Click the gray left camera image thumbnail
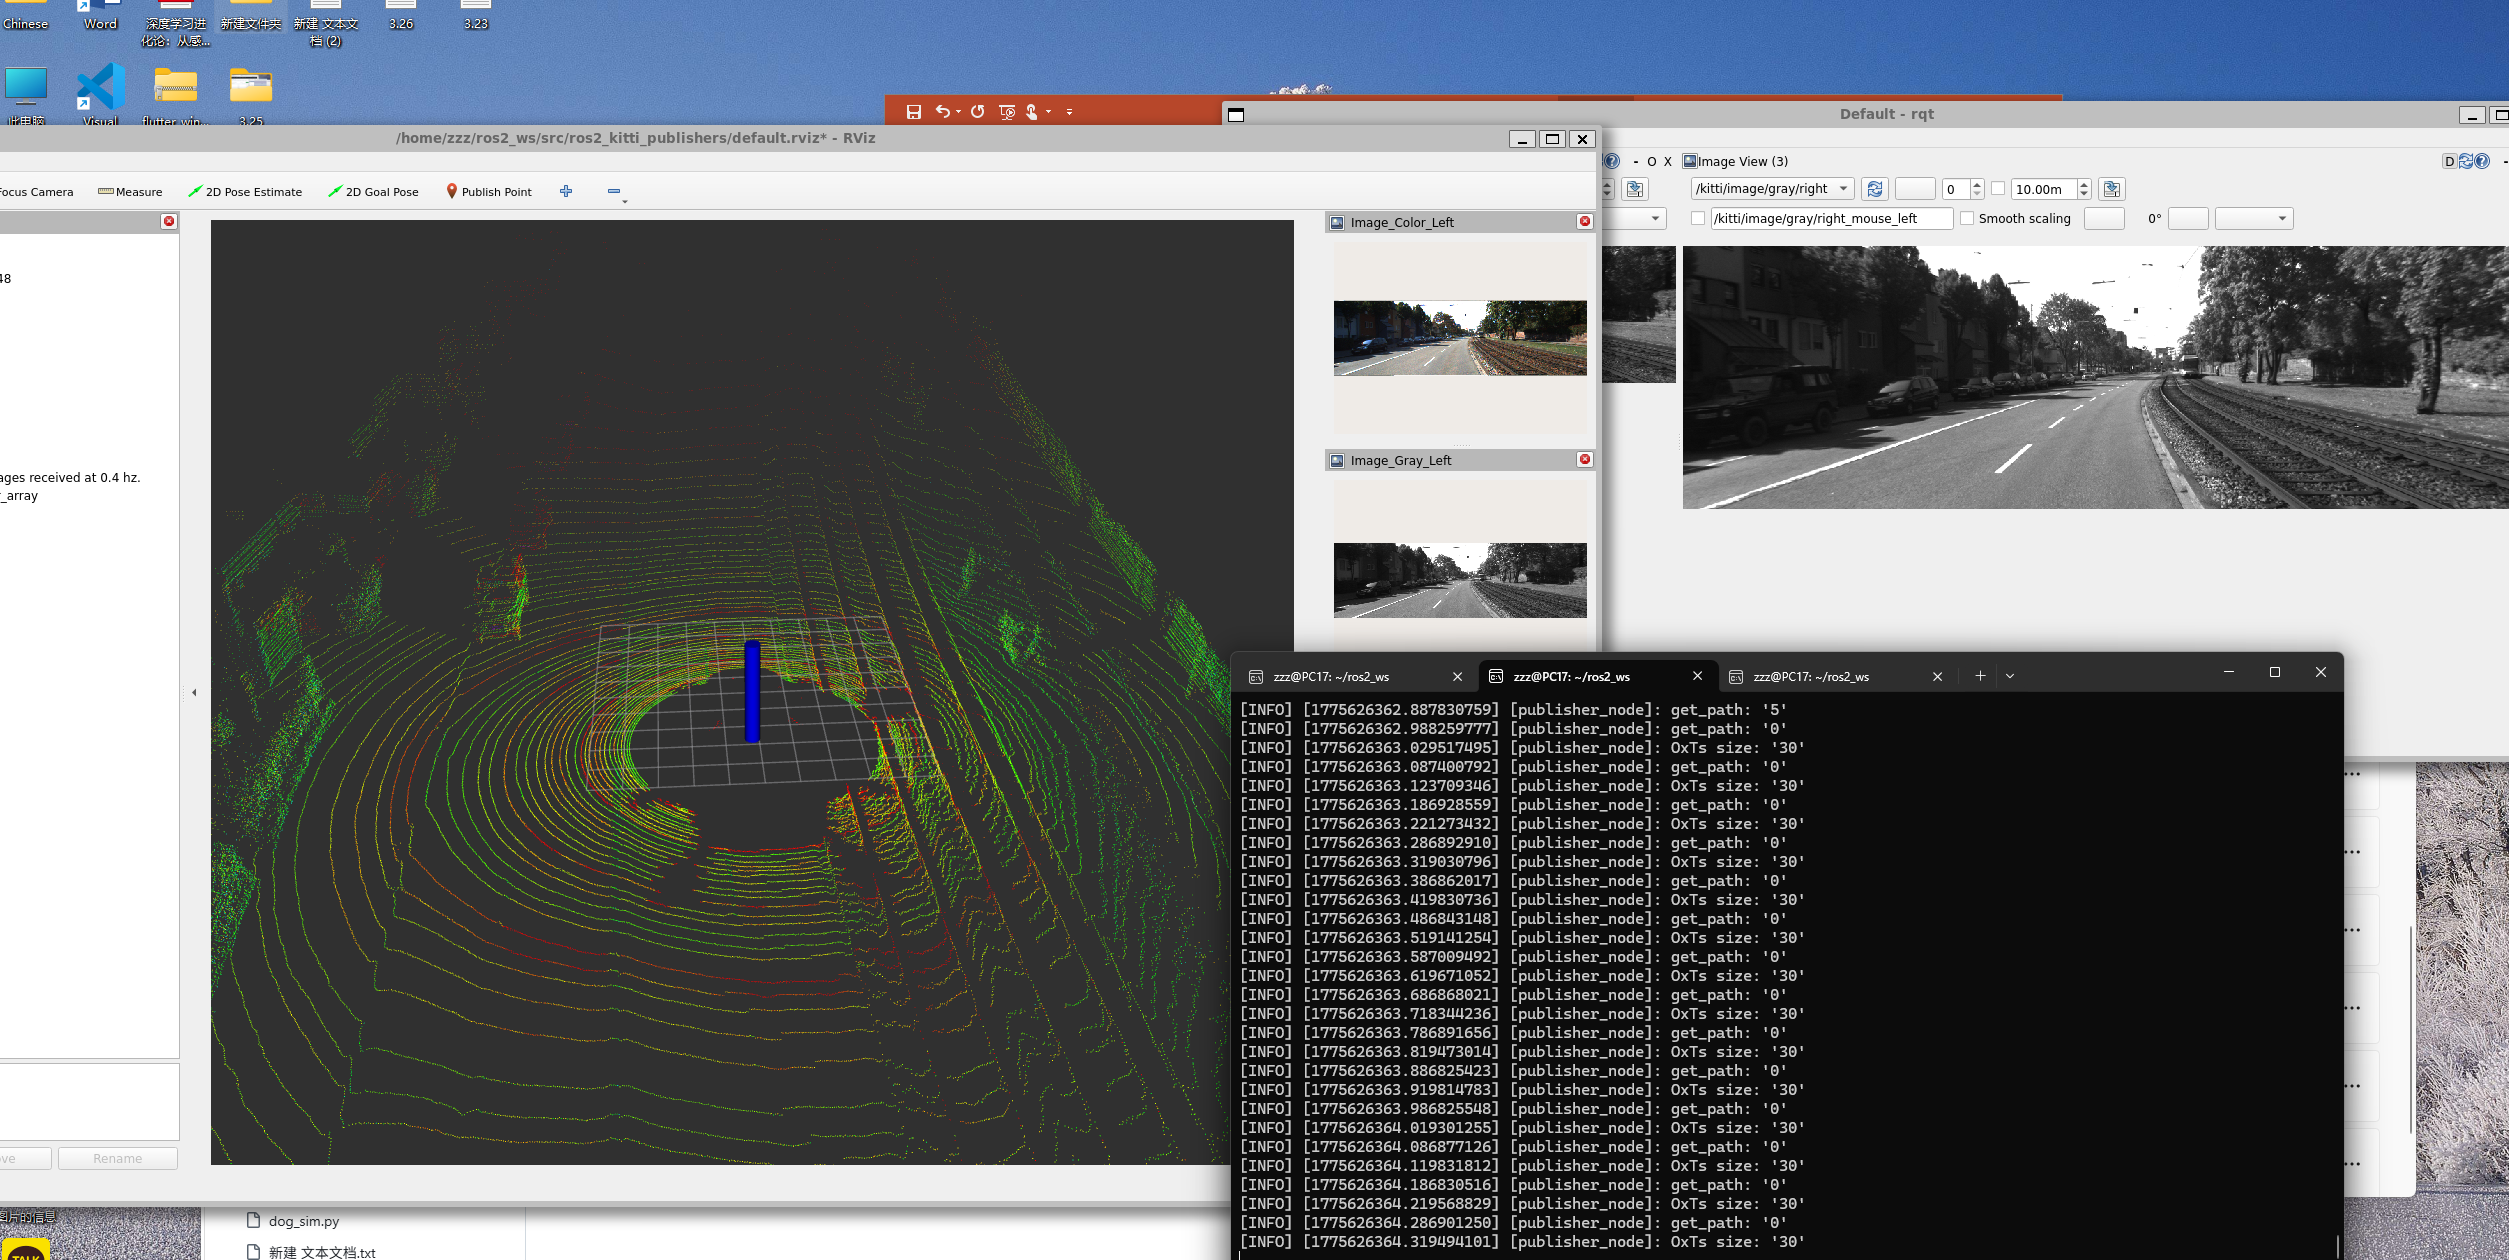The width and height of the screenshot is (2509, 1260). click(x=1460, y=580)
